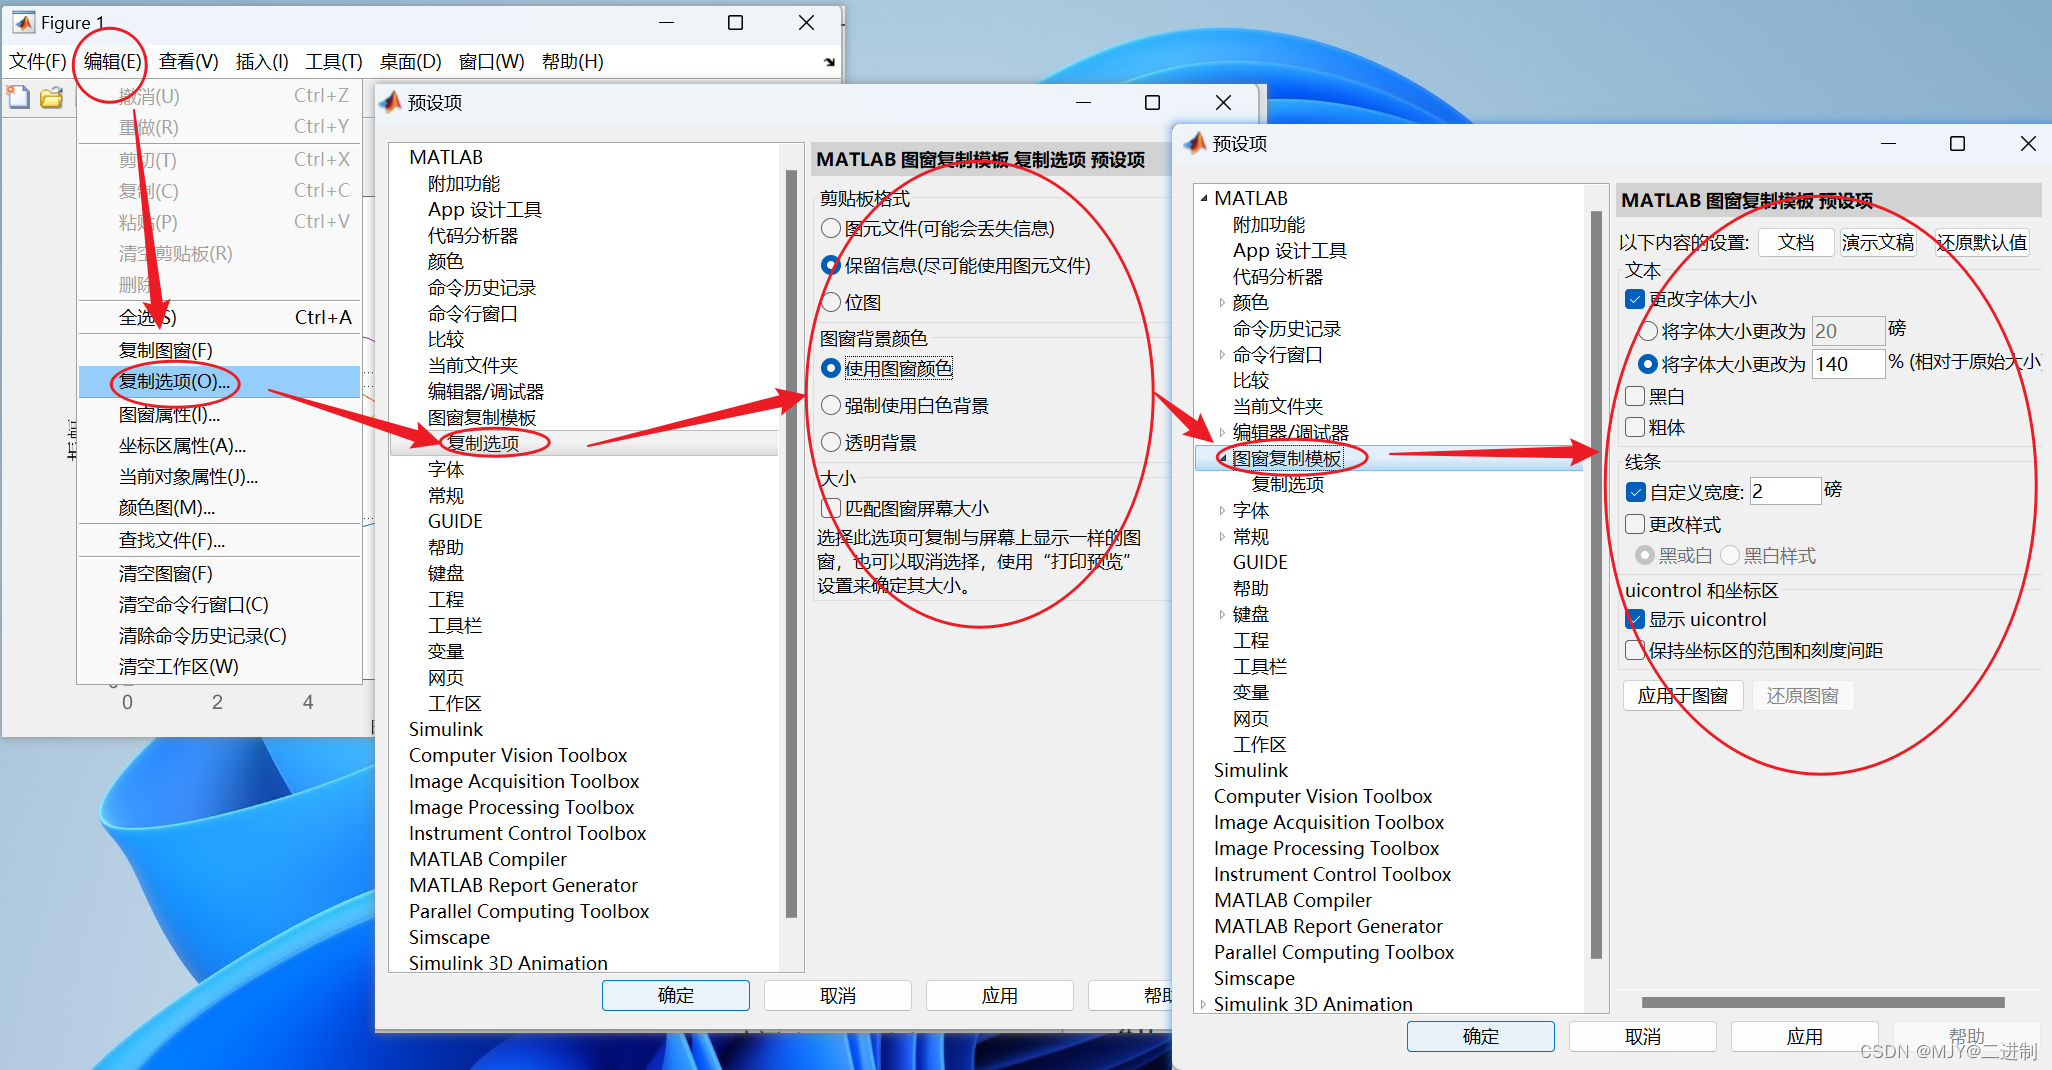Toggle the show uicontrol (显示 uicontrol) checkbox
The image size is (2052, 1070).
[x=1635, y=619]
